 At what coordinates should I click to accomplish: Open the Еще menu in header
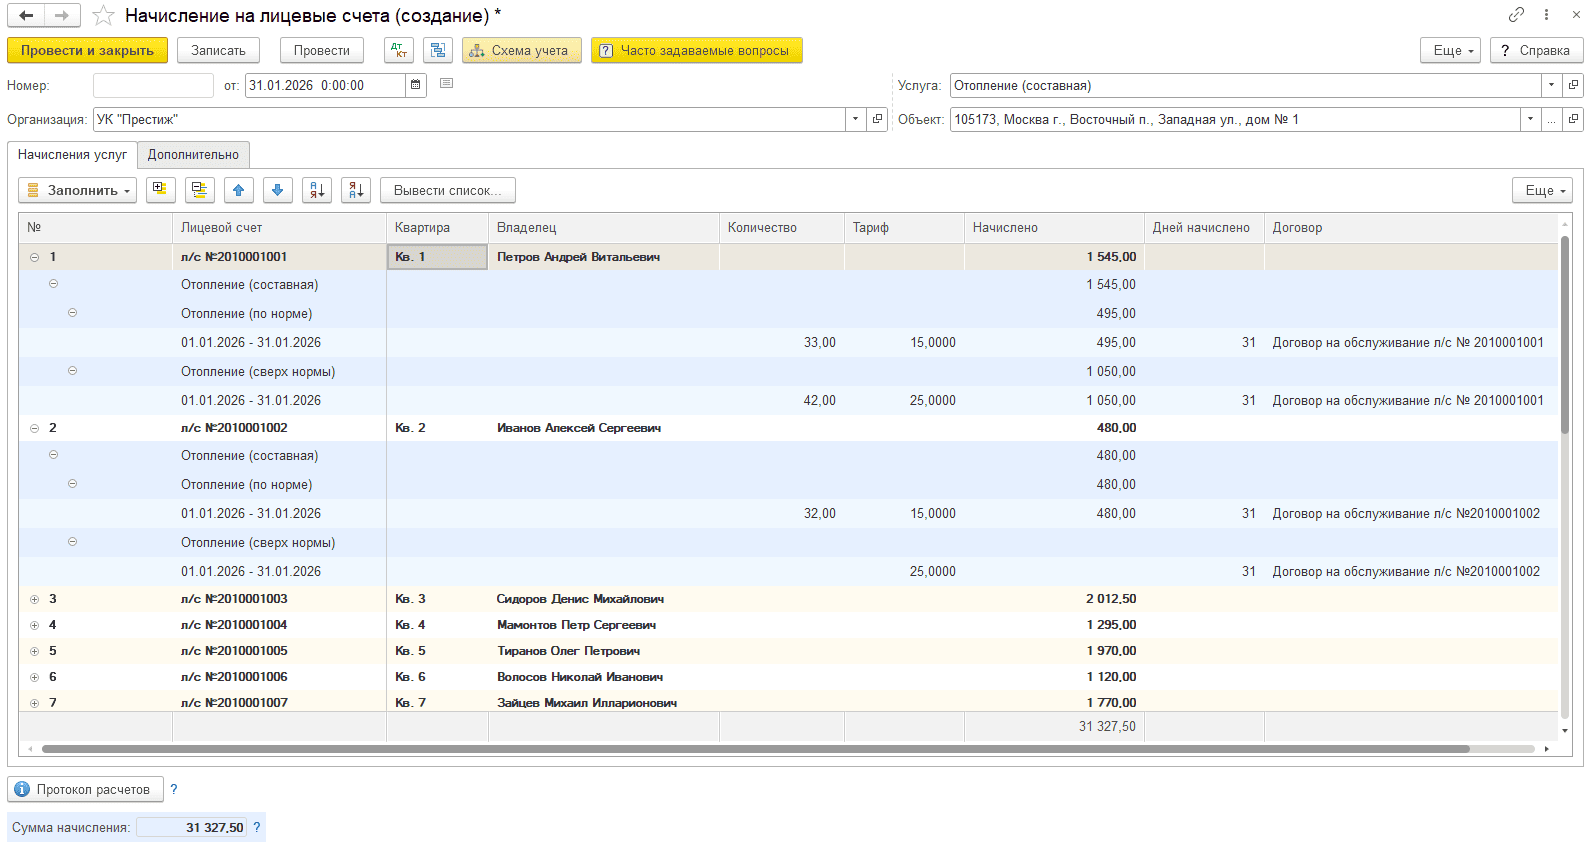(x=1450, y=50)
